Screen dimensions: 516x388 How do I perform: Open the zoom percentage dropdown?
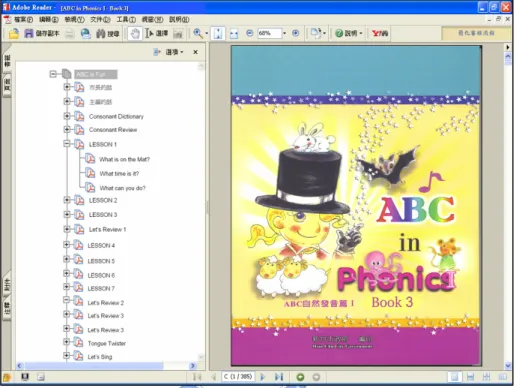(284, 33)
